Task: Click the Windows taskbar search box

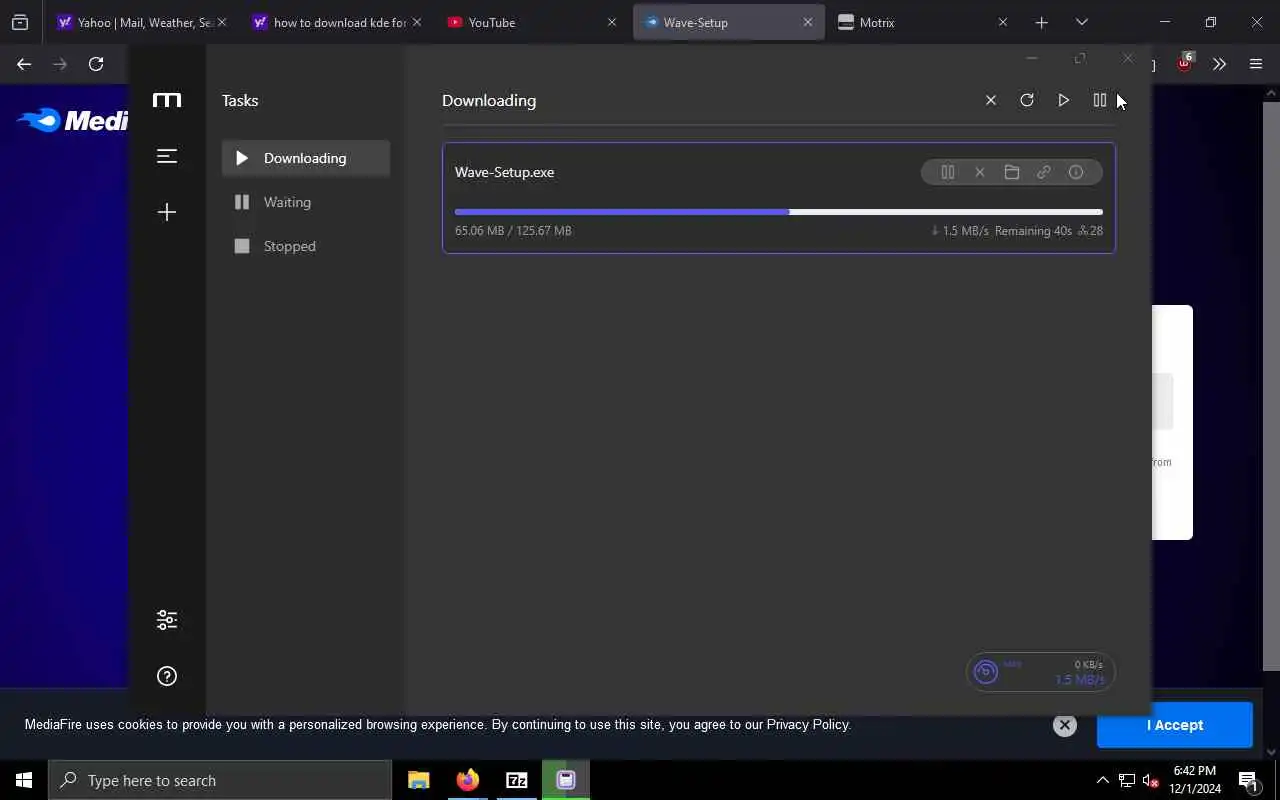Action: (220, 780)
